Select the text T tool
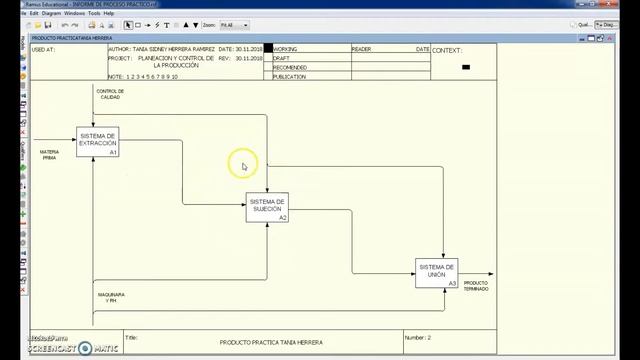This screenshot has width=640, height=360. click(167, 25)
